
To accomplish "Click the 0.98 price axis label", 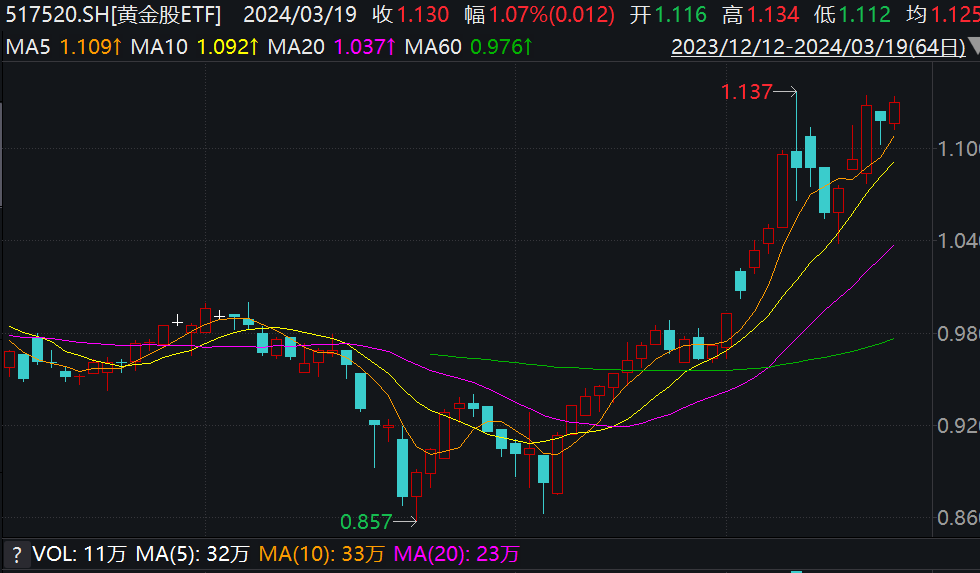I will coord(959,333).
